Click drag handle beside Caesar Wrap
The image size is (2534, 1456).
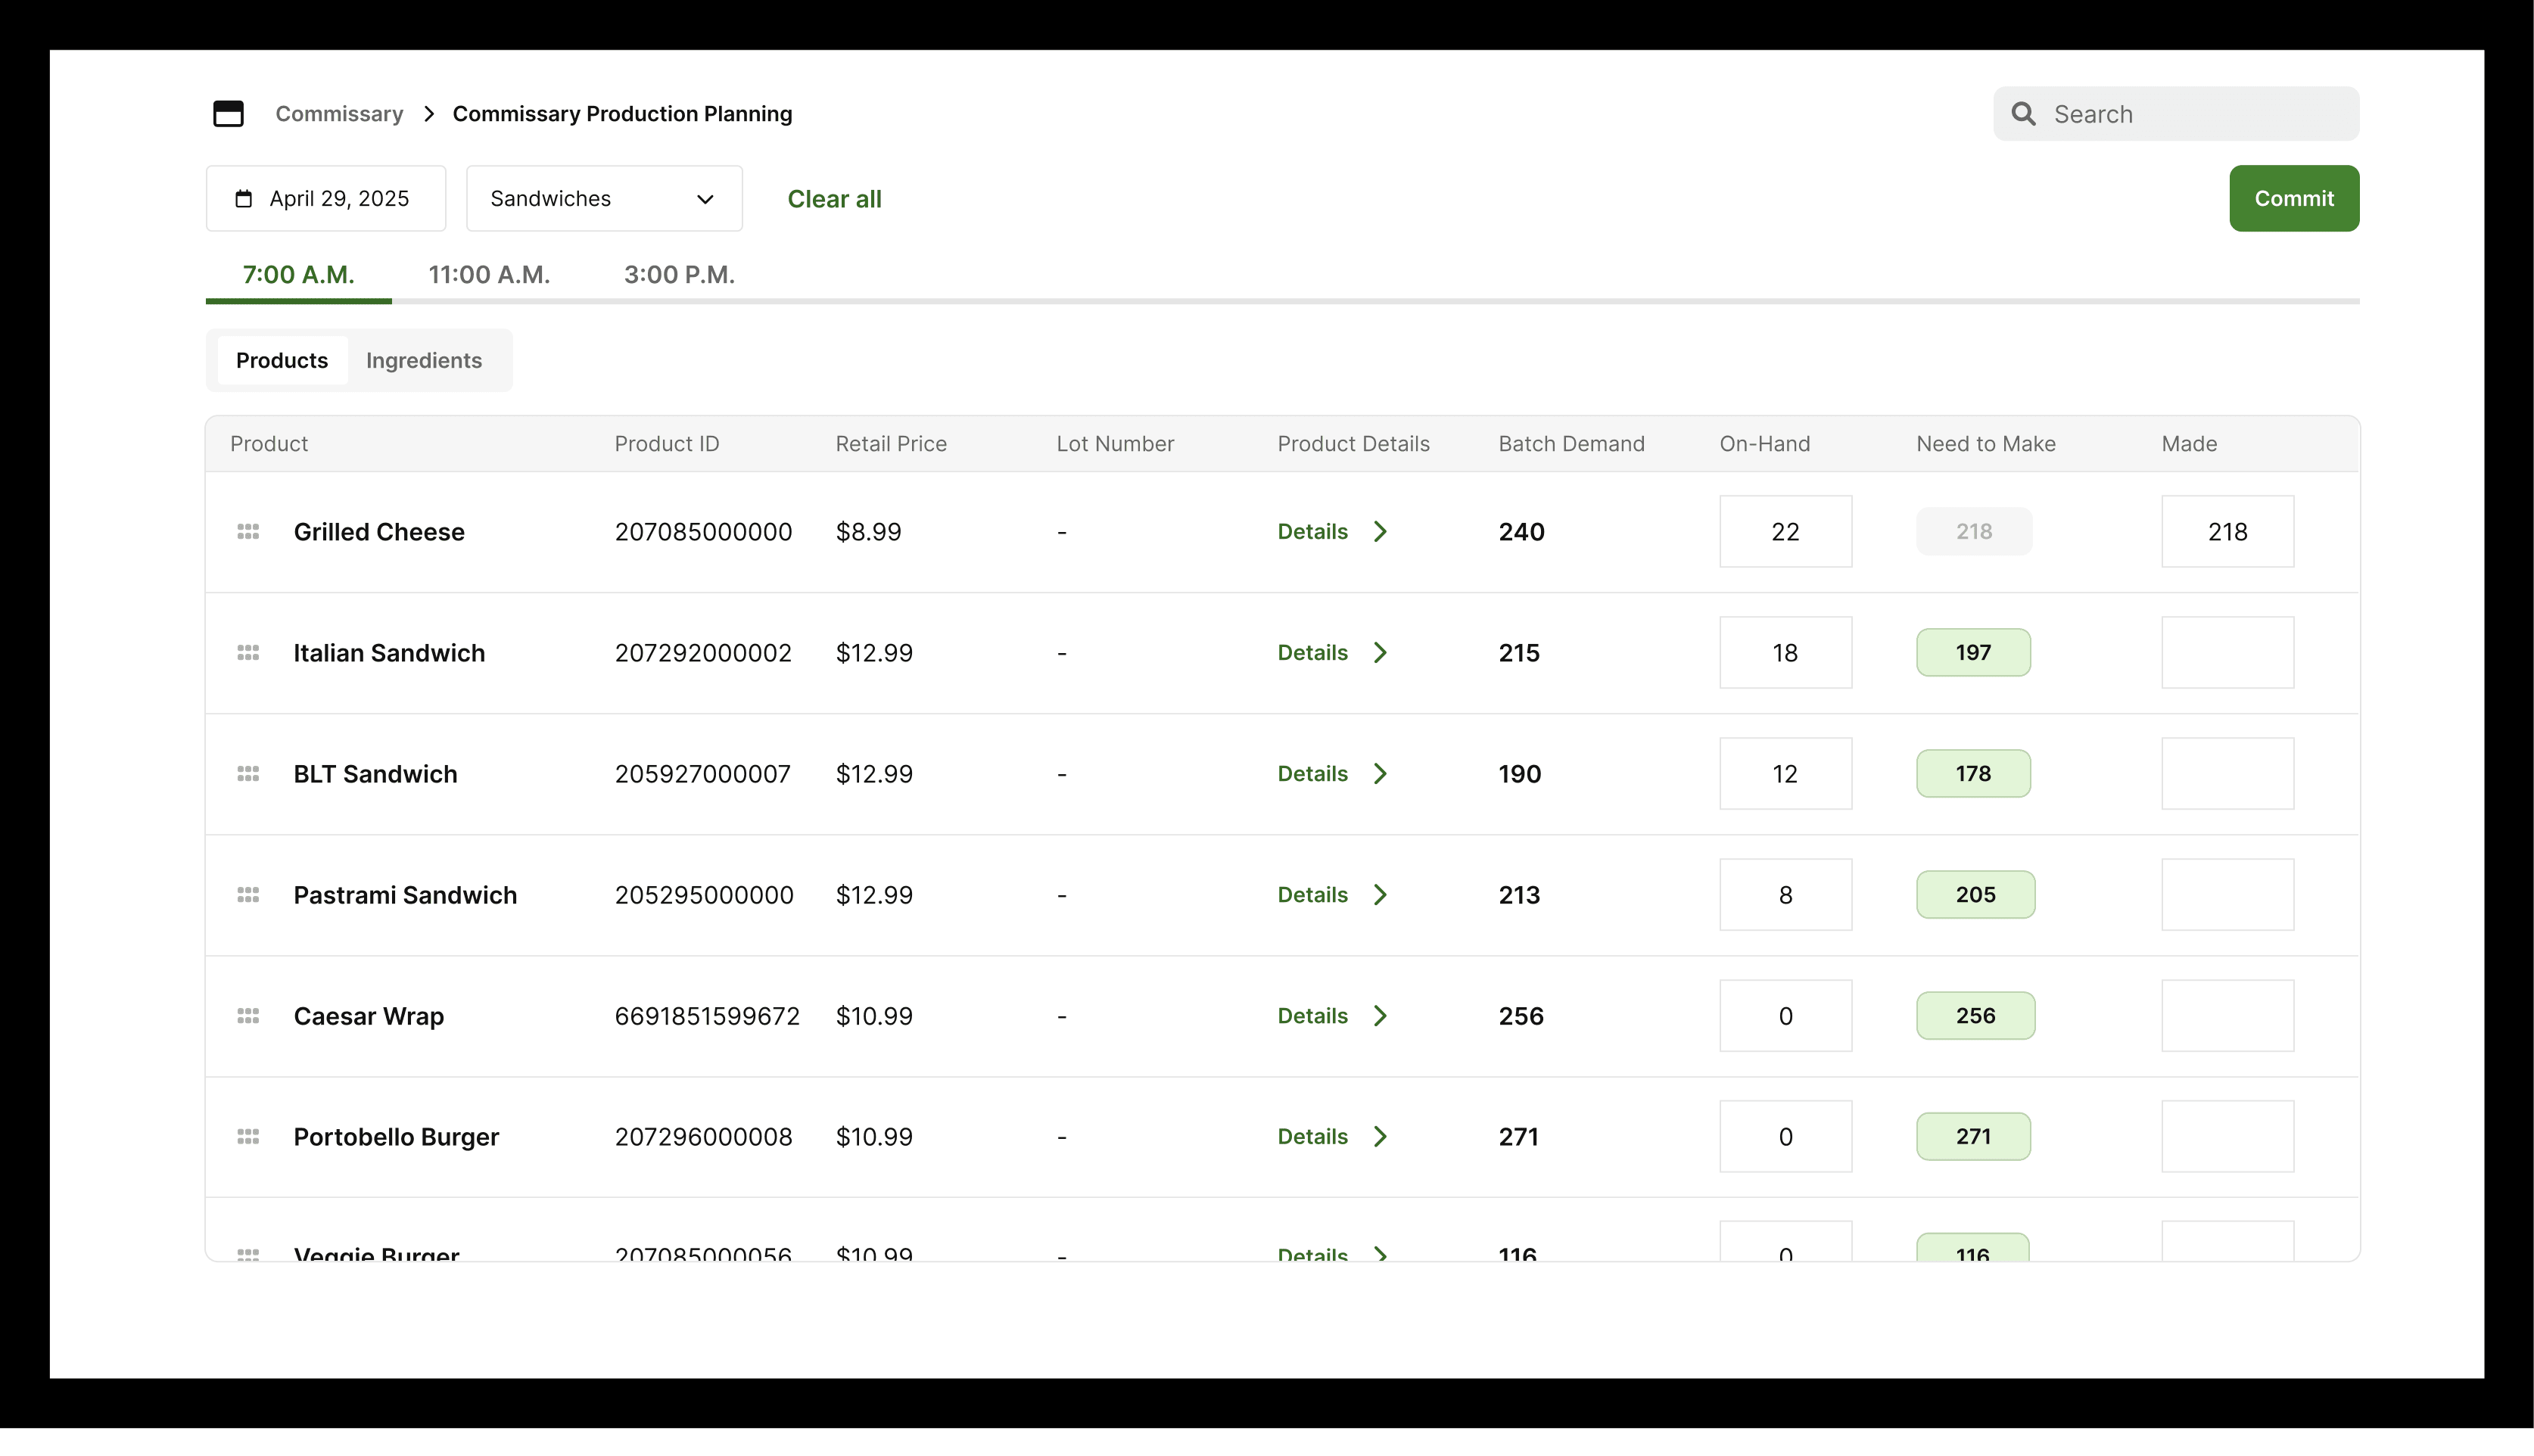click(x=248, y=1016)
